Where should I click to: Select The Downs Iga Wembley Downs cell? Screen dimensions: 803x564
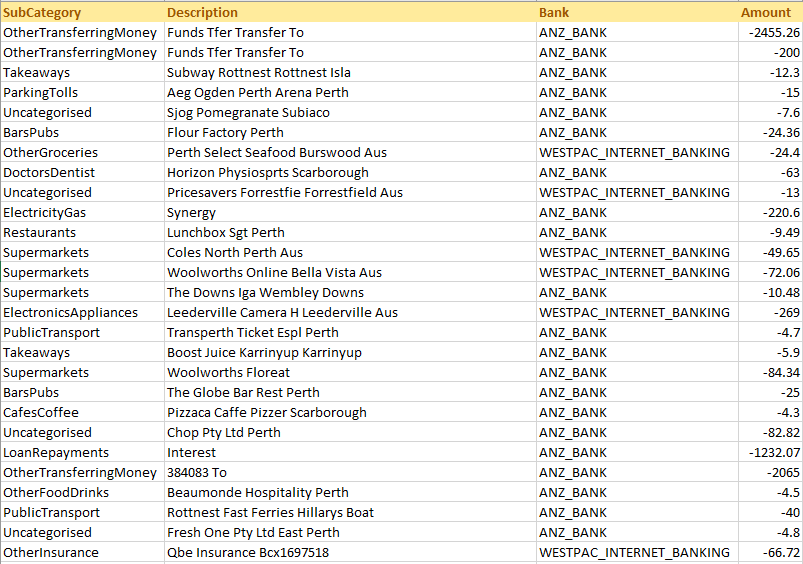350,292
